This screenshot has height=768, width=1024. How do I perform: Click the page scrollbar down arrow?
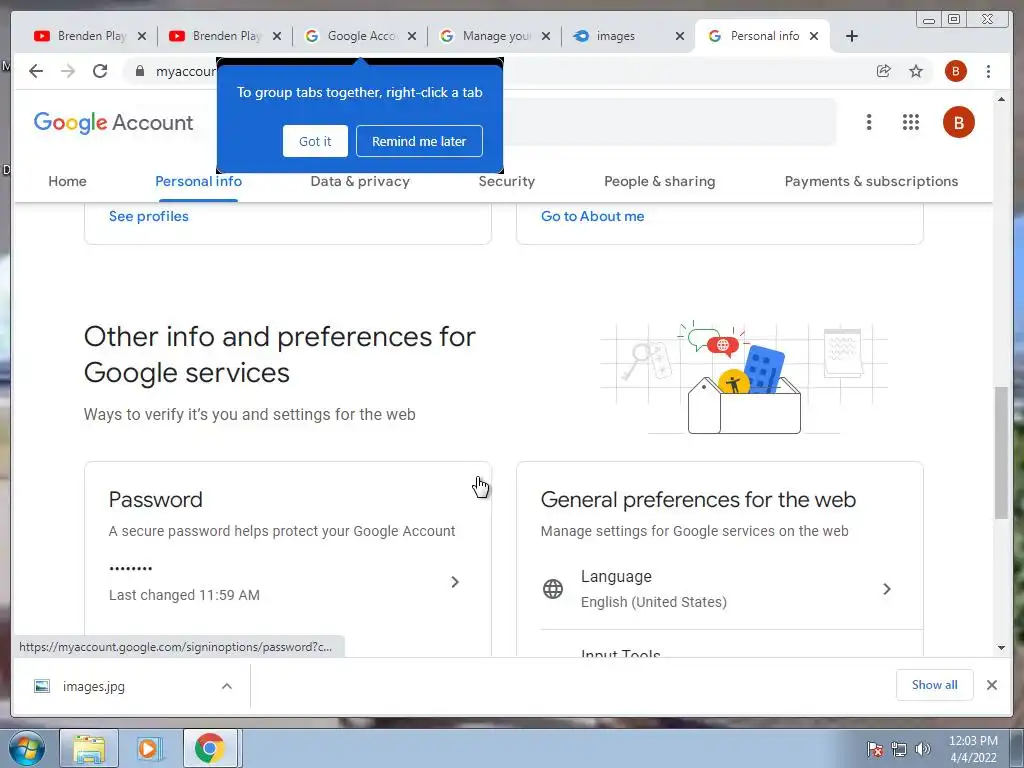pos(1001,648)
